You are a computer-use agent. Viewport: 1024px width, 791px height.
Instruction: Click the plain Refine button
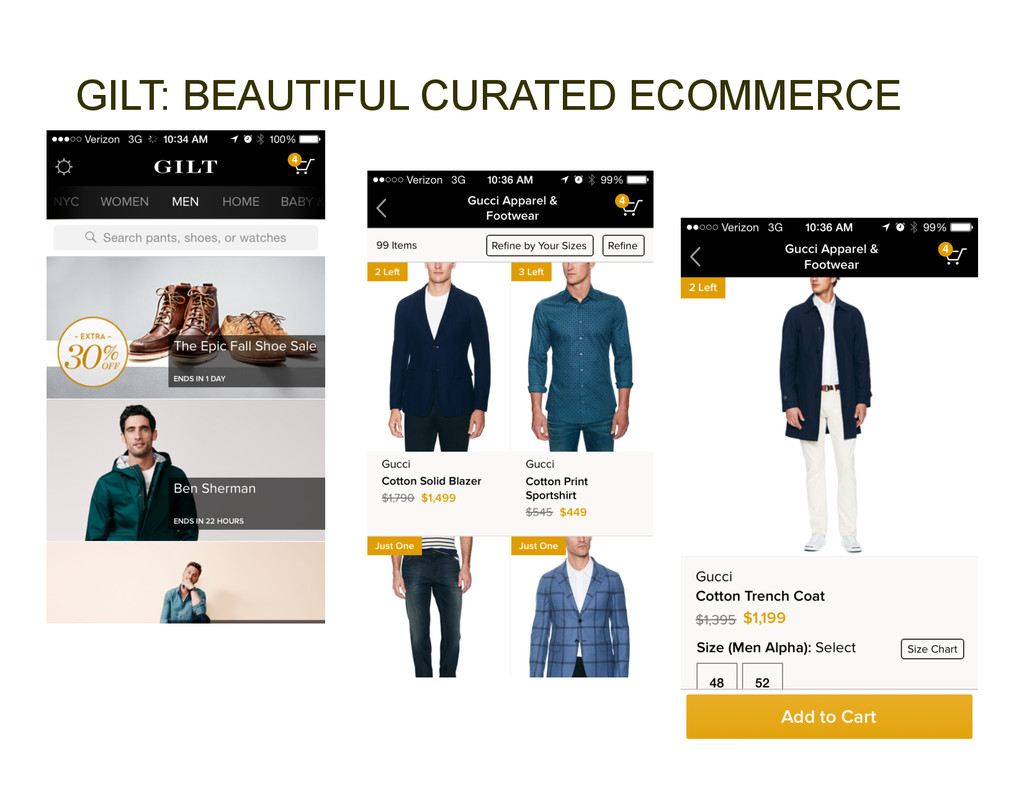point(622,246)
